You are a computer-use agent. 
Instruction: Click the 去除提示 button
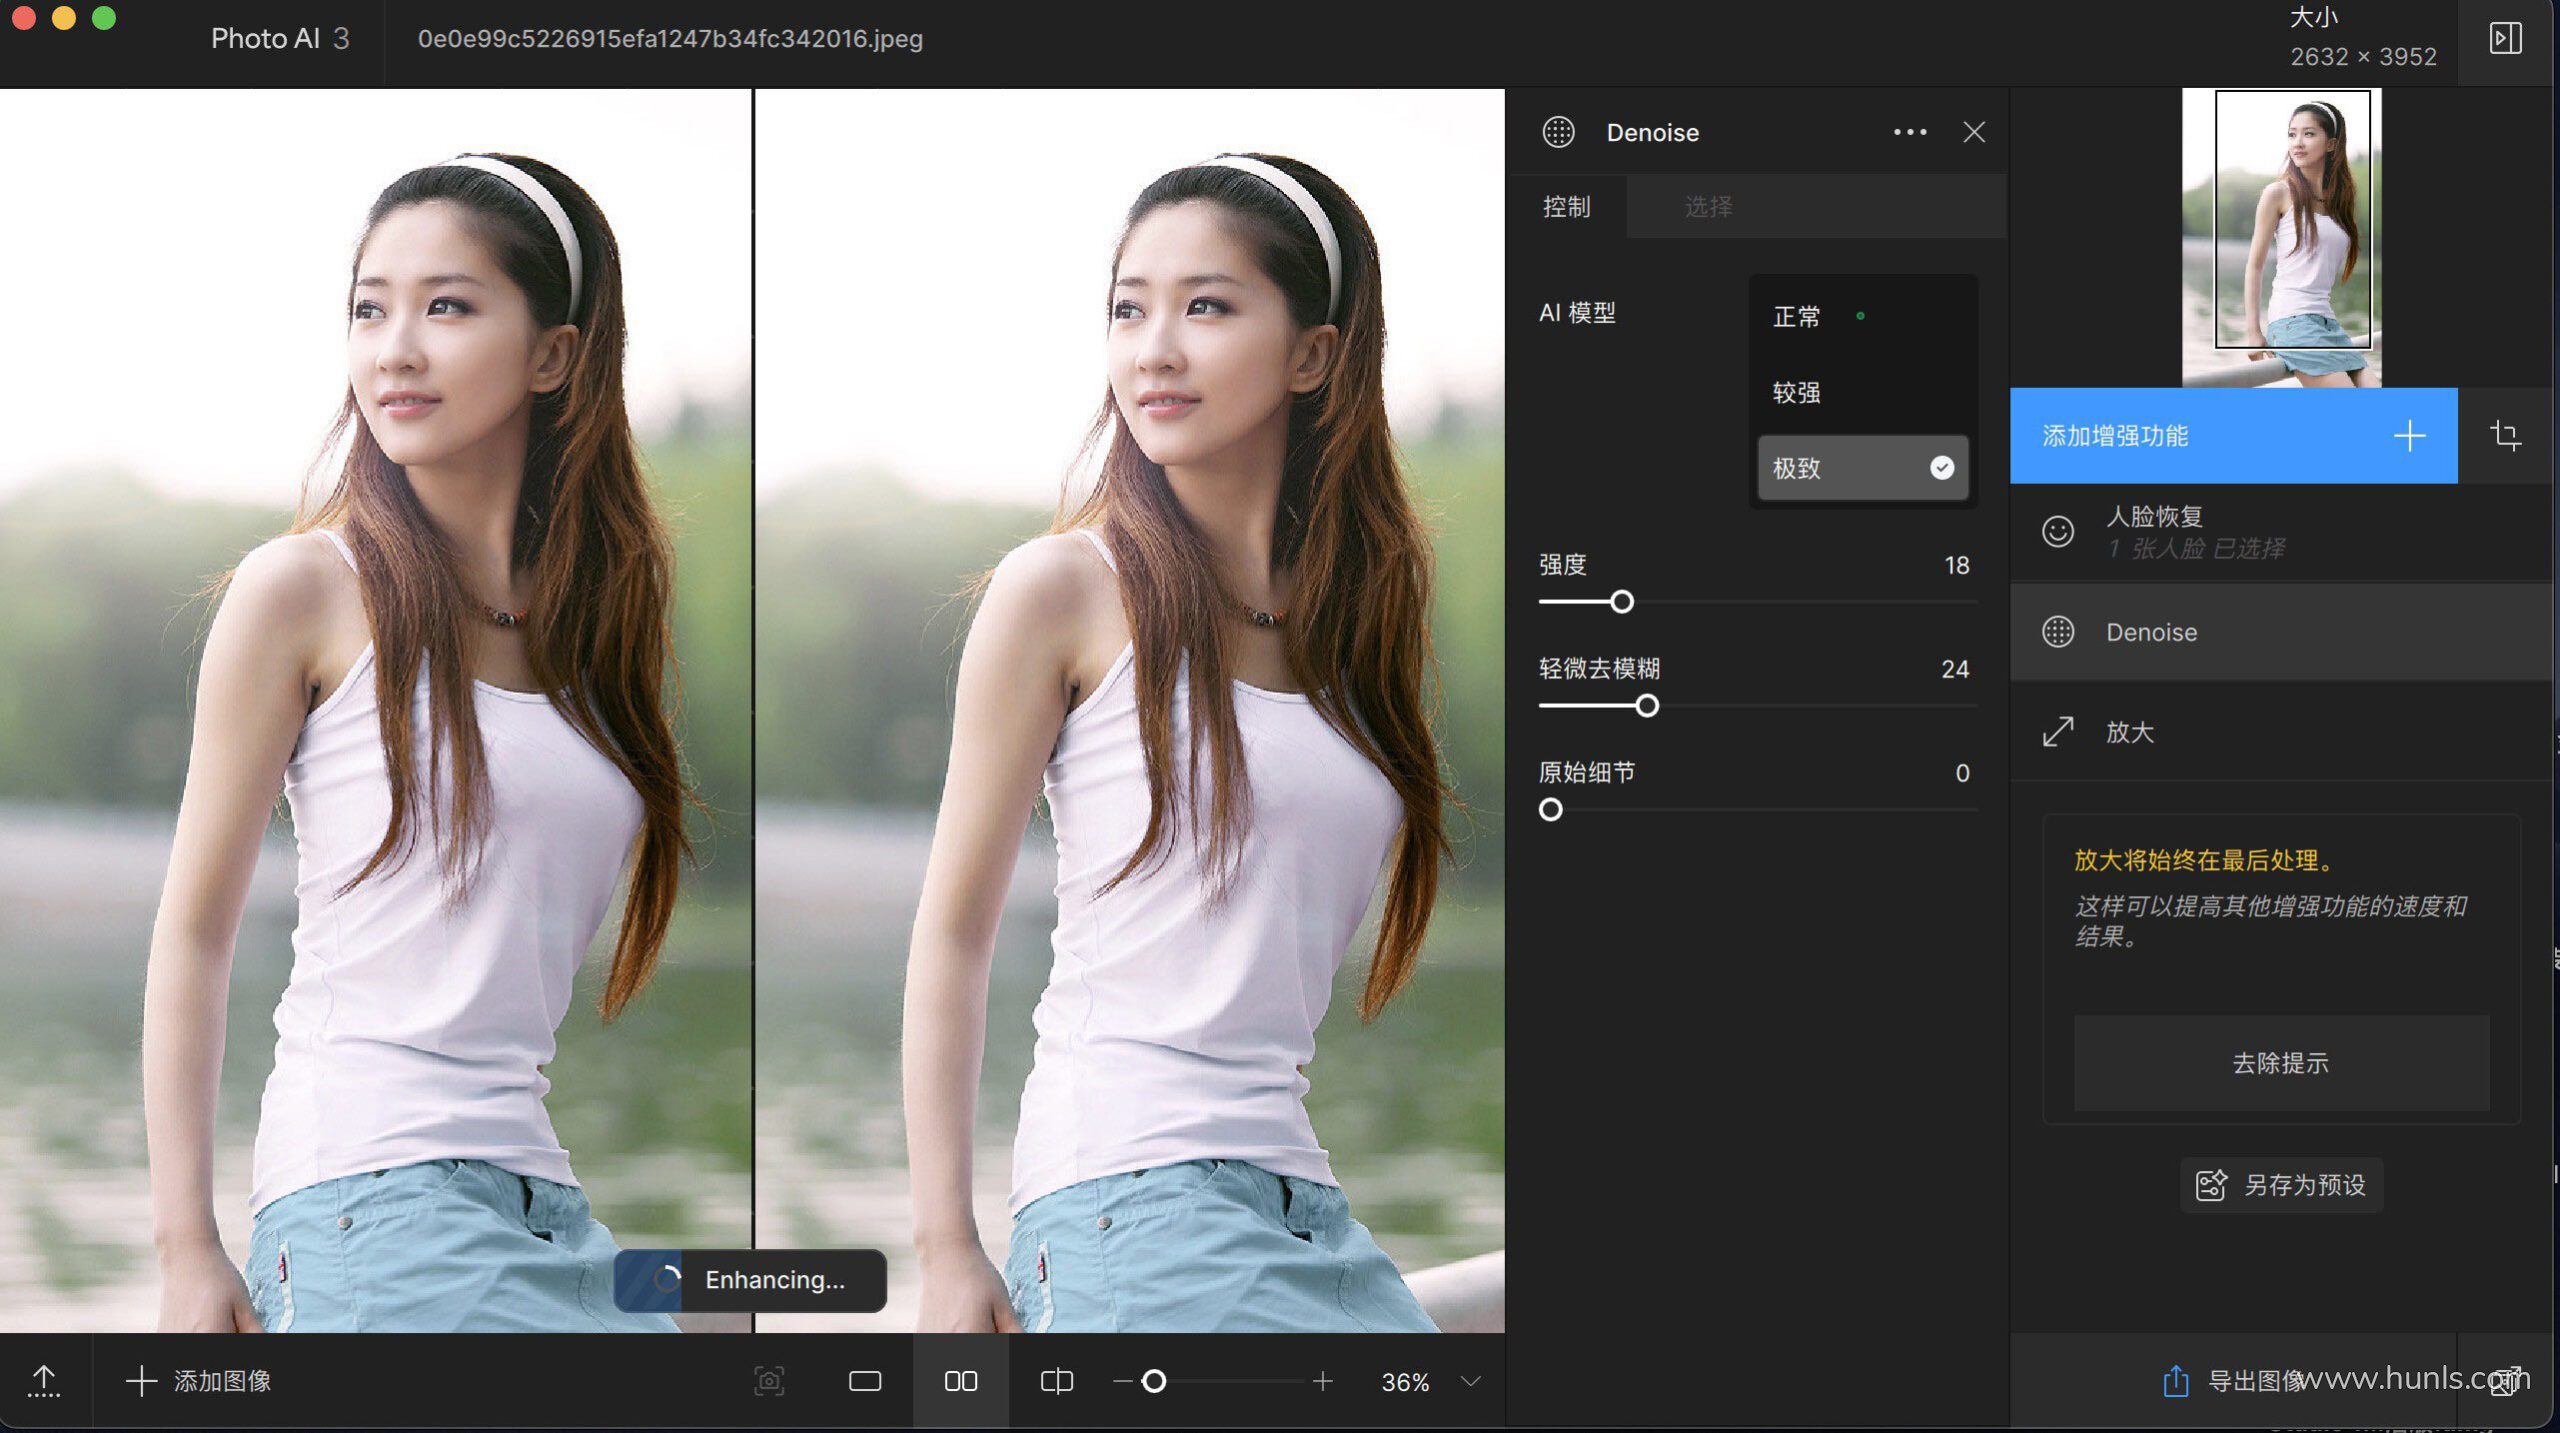tap(2280, 1062)
